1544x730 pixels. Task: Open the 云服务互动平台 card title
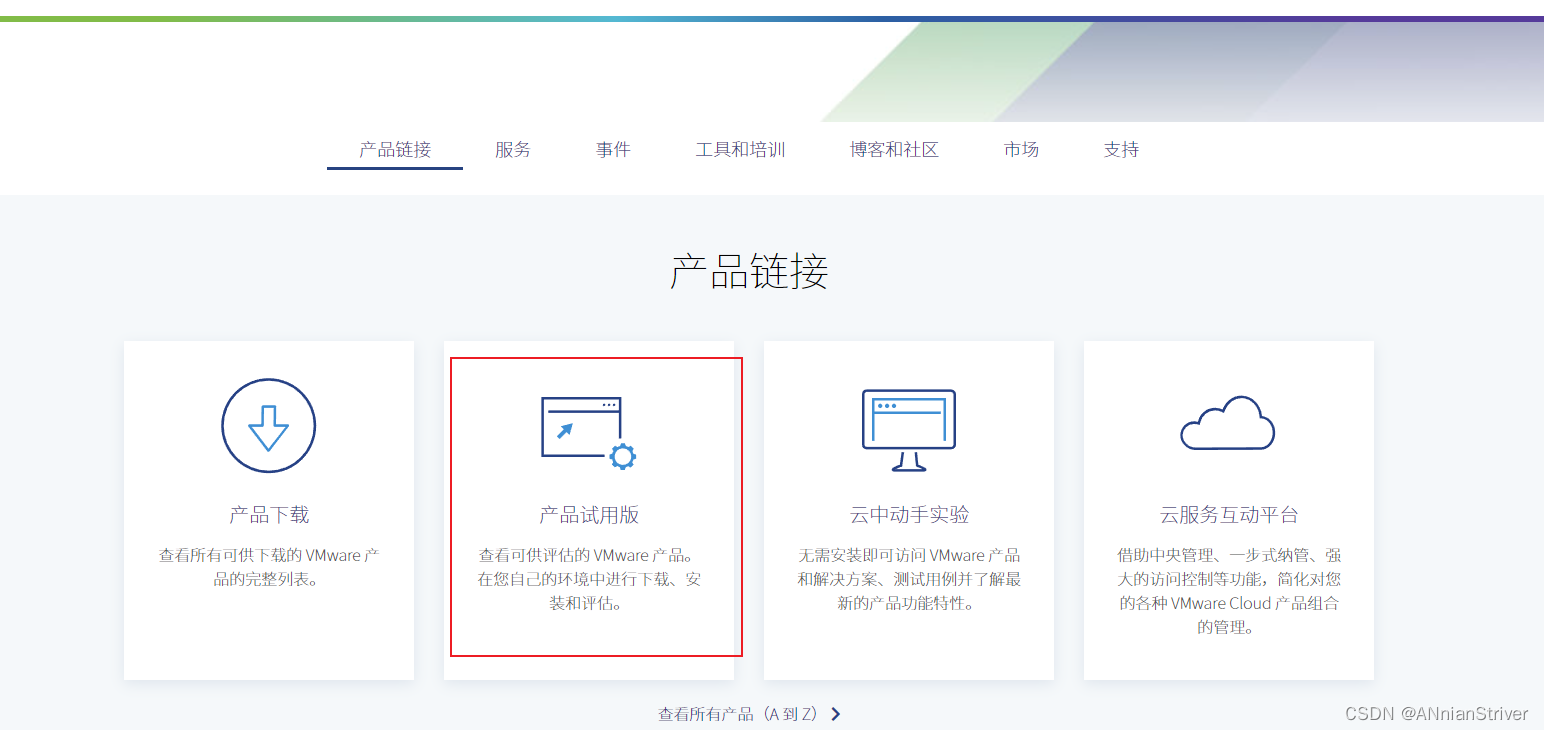1229,515
